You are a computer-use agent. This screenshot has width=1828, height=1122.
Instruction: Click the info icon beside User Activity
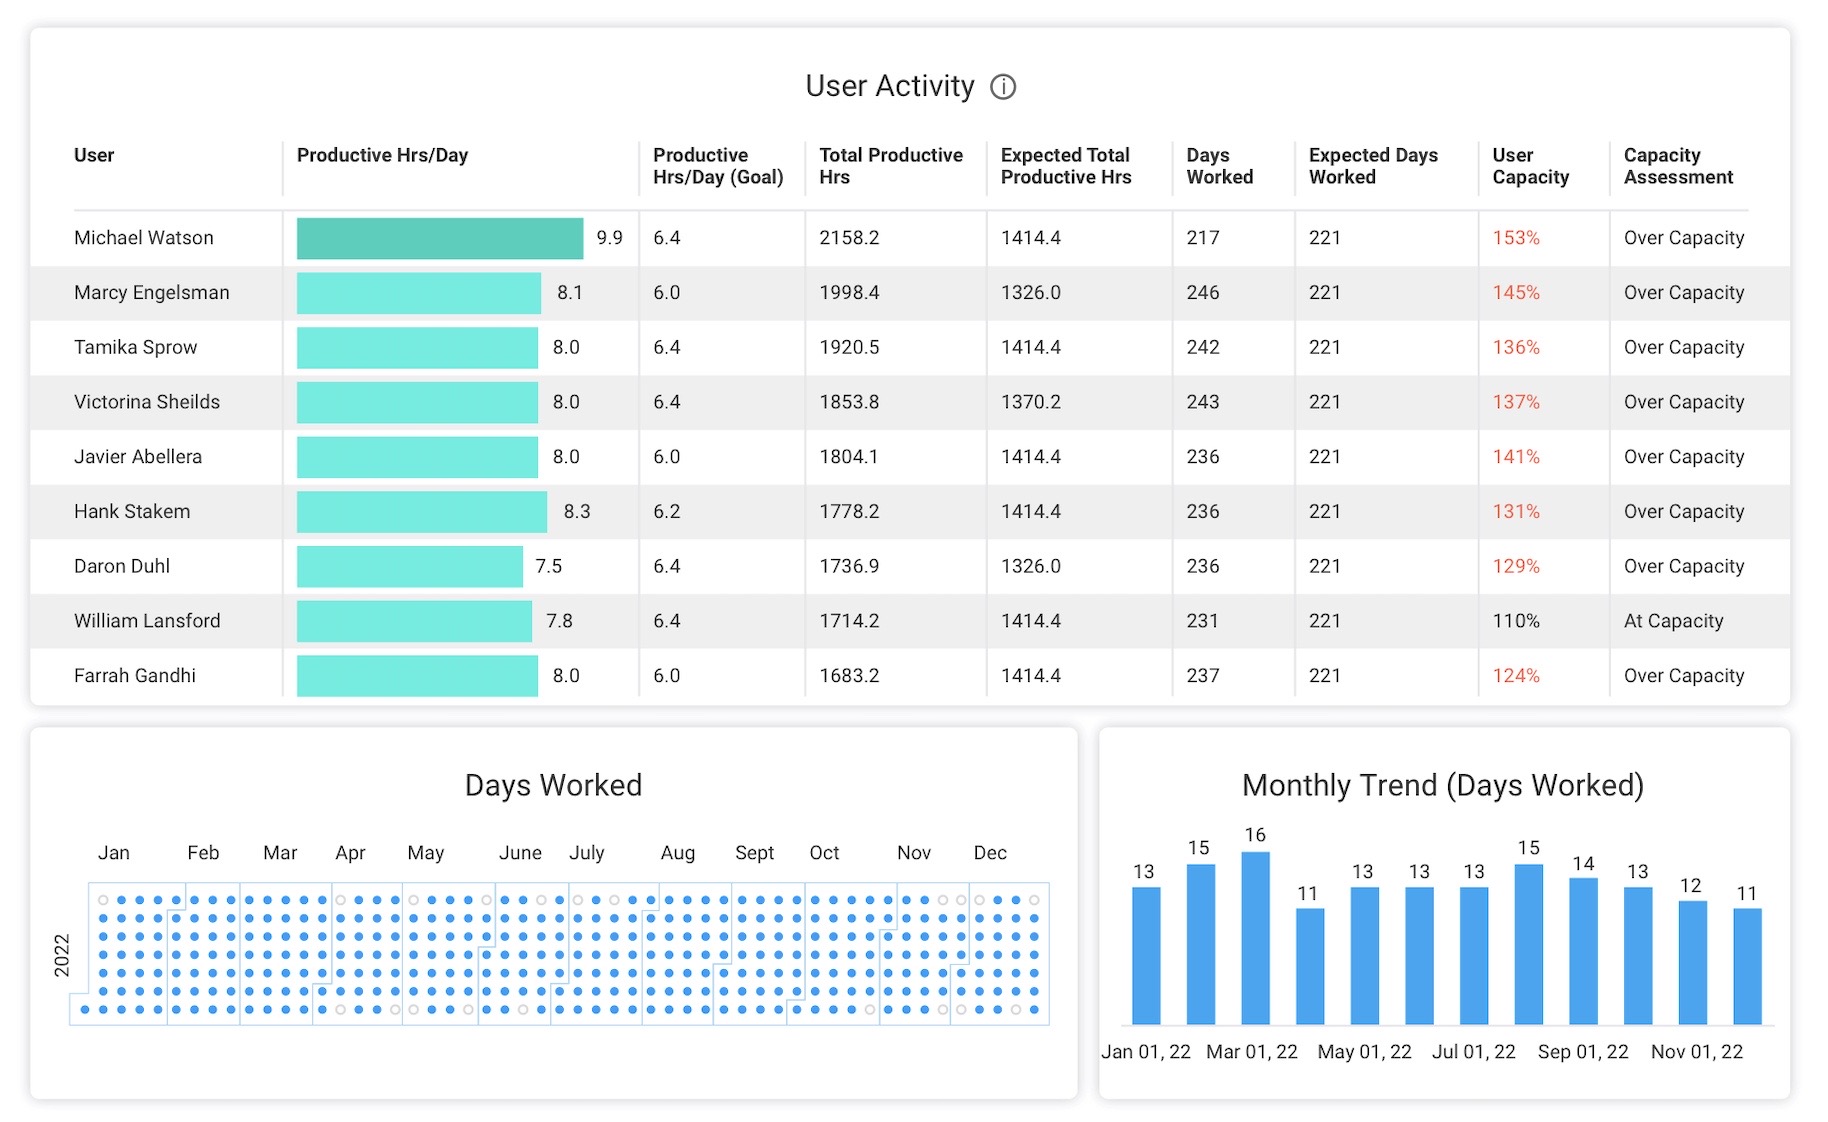coord(1002,87)
